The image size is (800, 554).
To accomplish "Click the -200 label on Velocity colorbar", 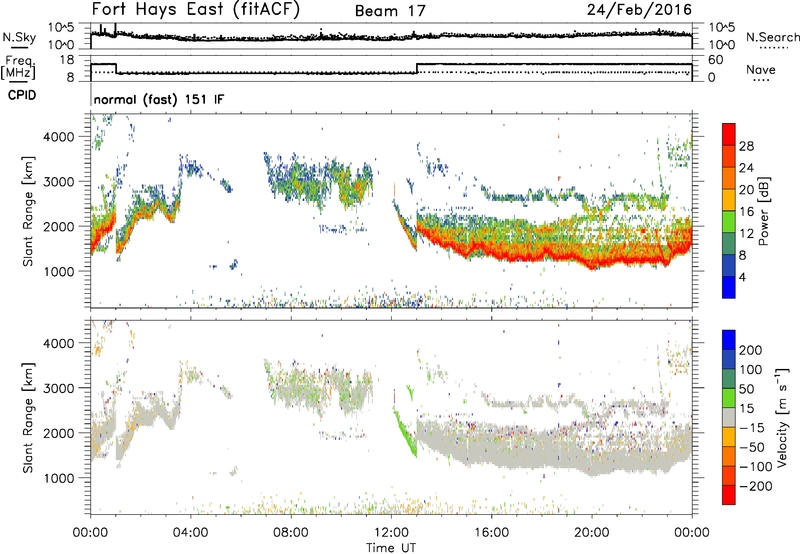I will 756,486.
